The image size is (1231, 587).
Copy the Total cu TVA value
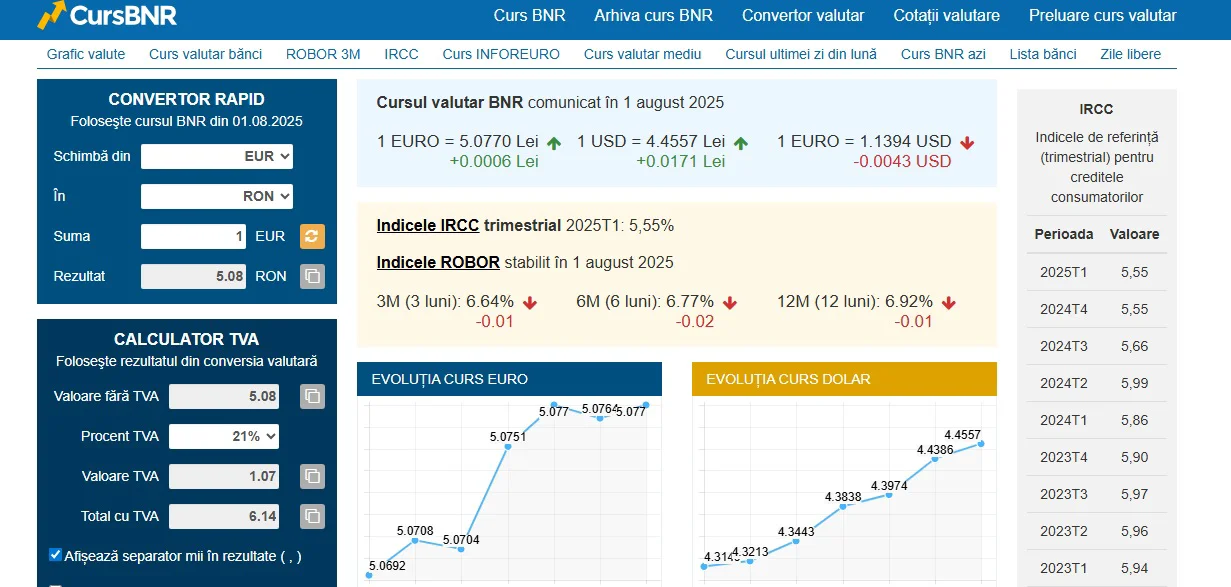point(313,516)
